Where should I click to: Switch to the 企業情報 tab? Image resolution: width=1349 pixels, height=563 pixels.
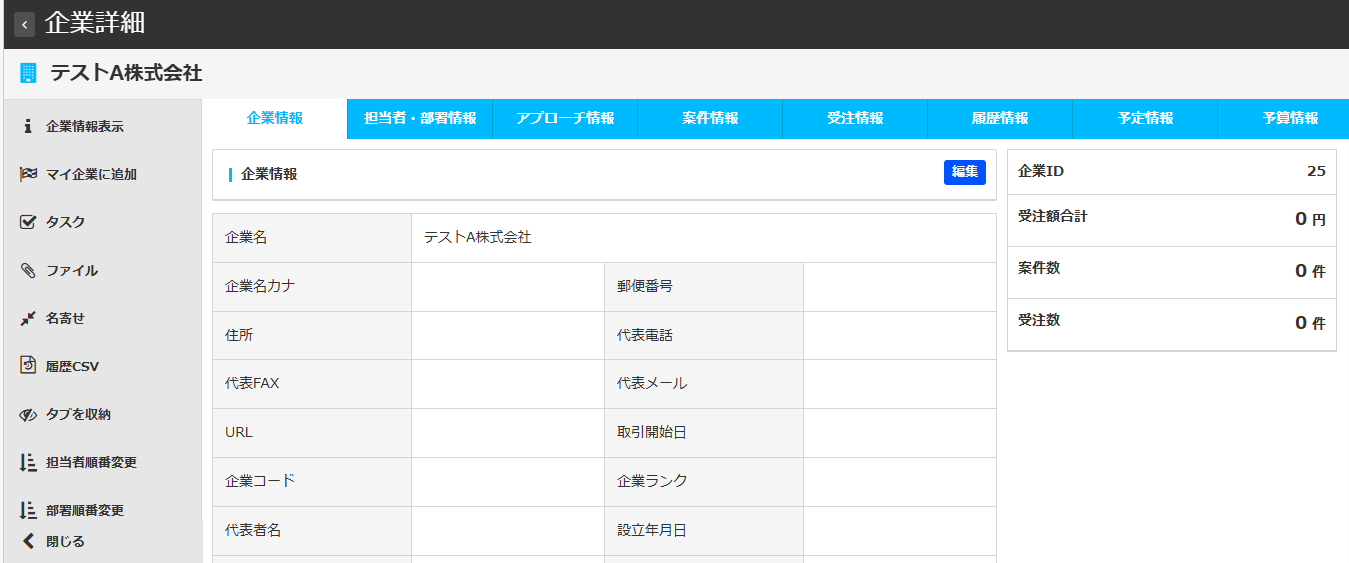(x=275, y=118)
